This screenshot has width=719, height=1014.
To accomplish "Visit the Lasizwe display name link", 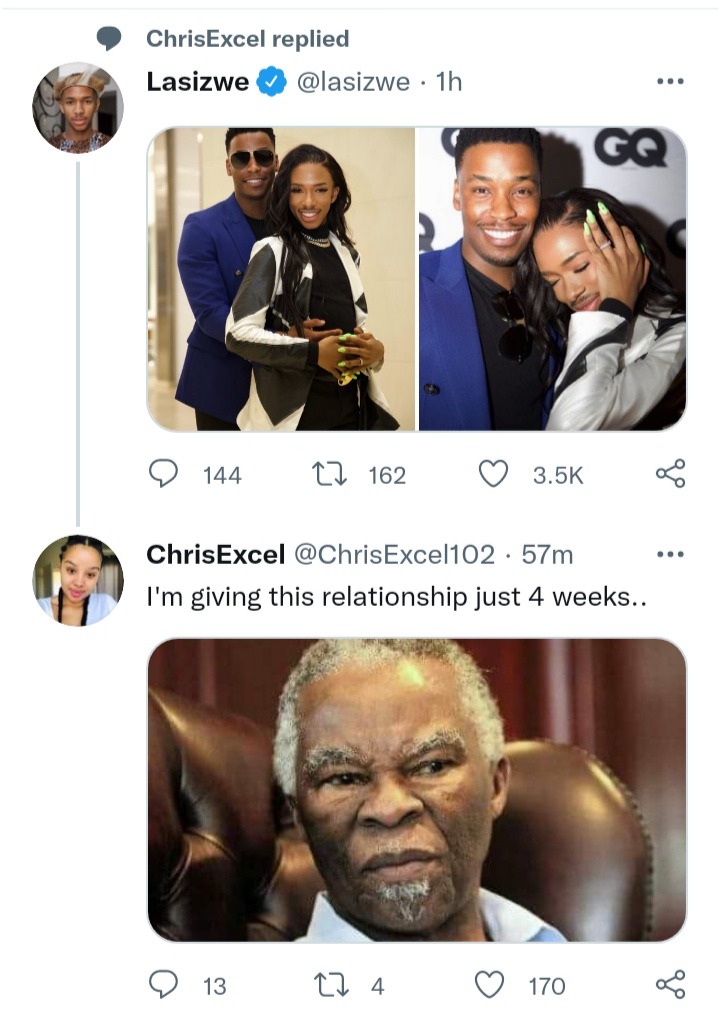I will click(x=197, y=81).
